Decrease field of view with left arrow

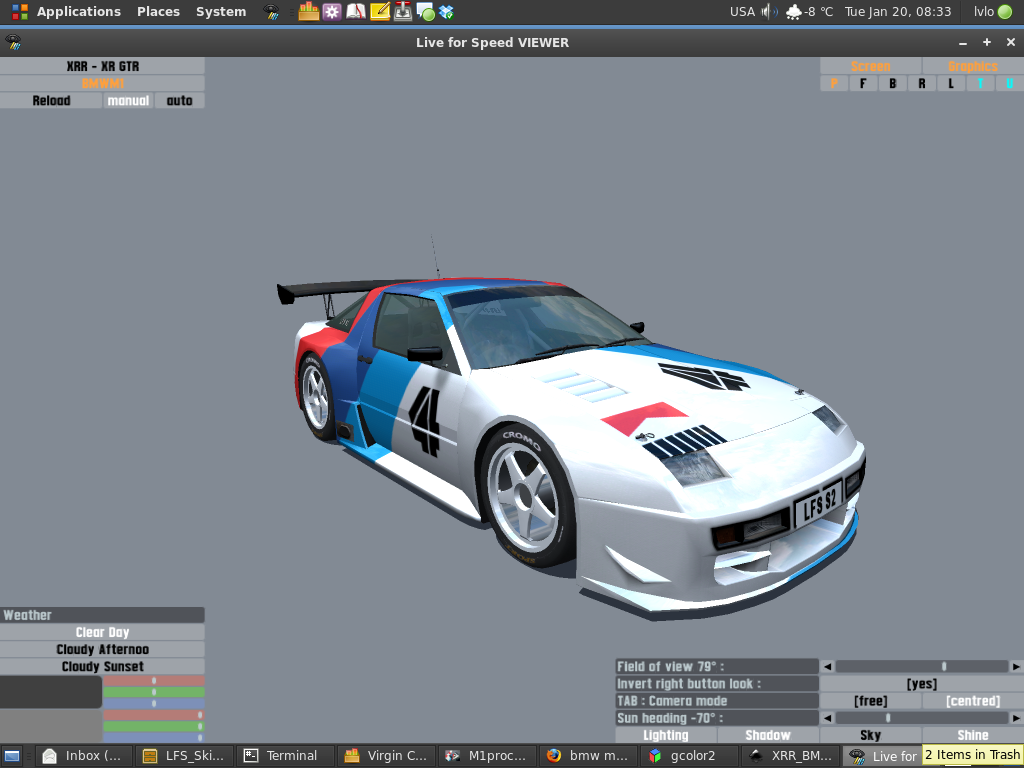pyautogui.click(x=827, y=666)
